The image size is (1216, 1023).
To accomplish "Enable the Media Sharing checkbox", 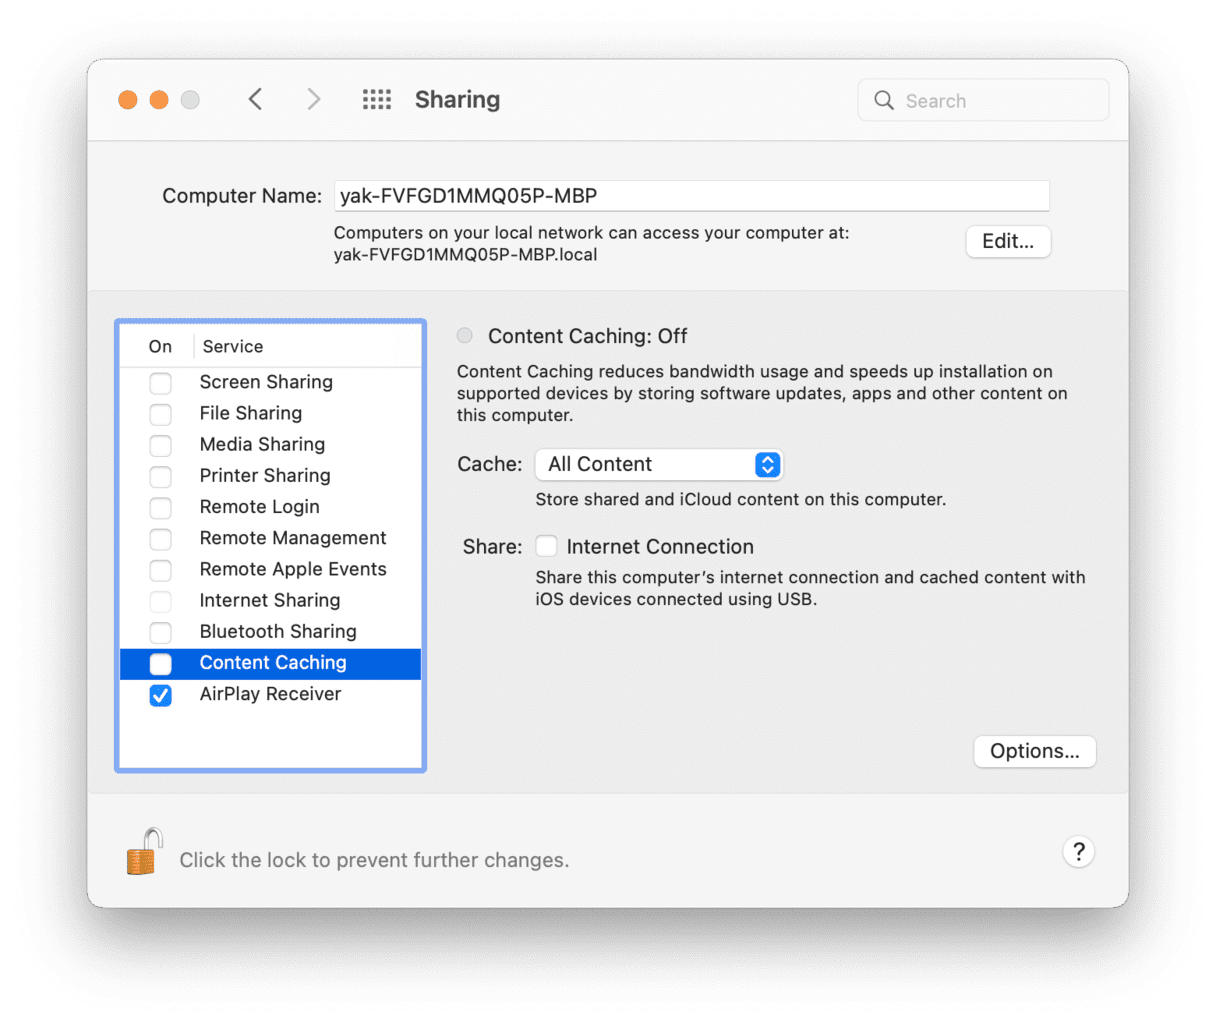I will pos(160,444).
